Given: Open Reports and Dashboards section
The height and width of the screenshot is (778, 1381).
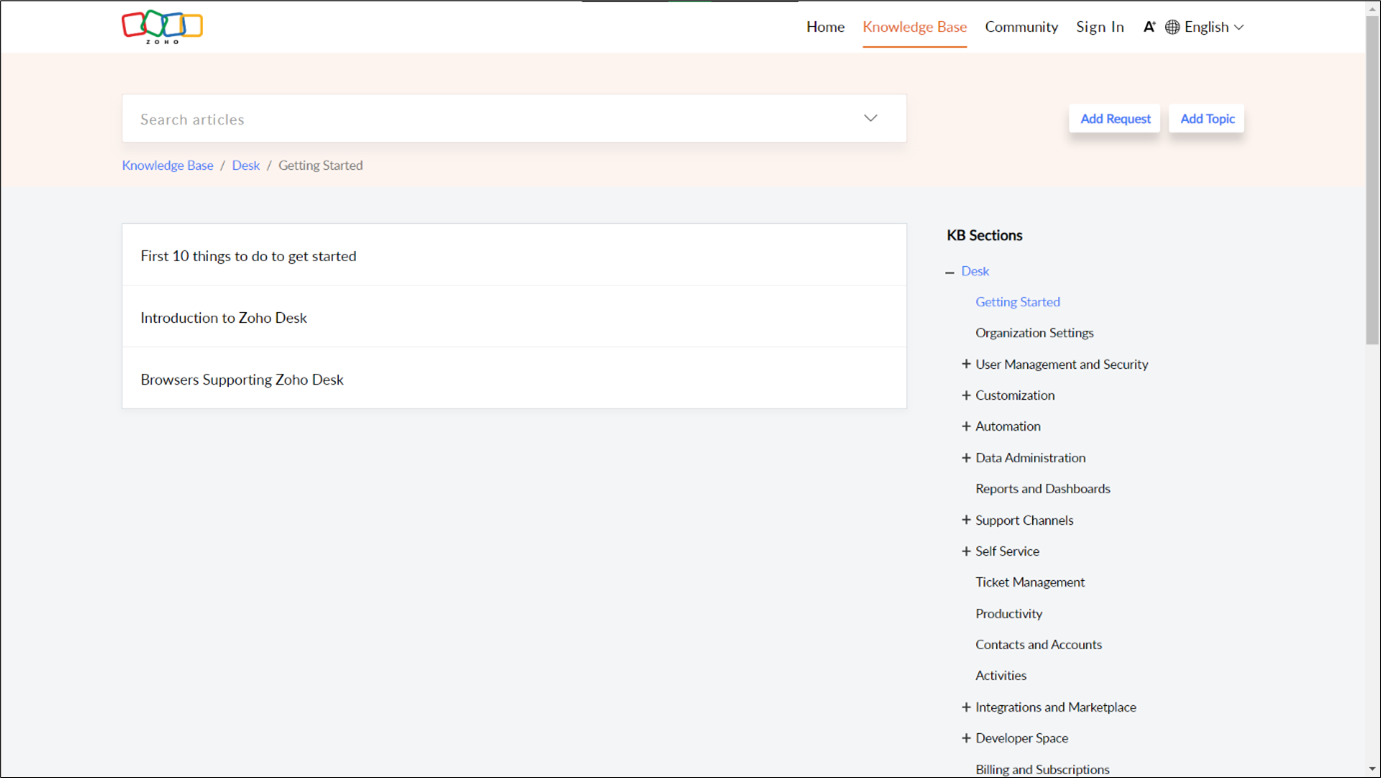Looking at the screenshot, I should tap(1043, 488).
